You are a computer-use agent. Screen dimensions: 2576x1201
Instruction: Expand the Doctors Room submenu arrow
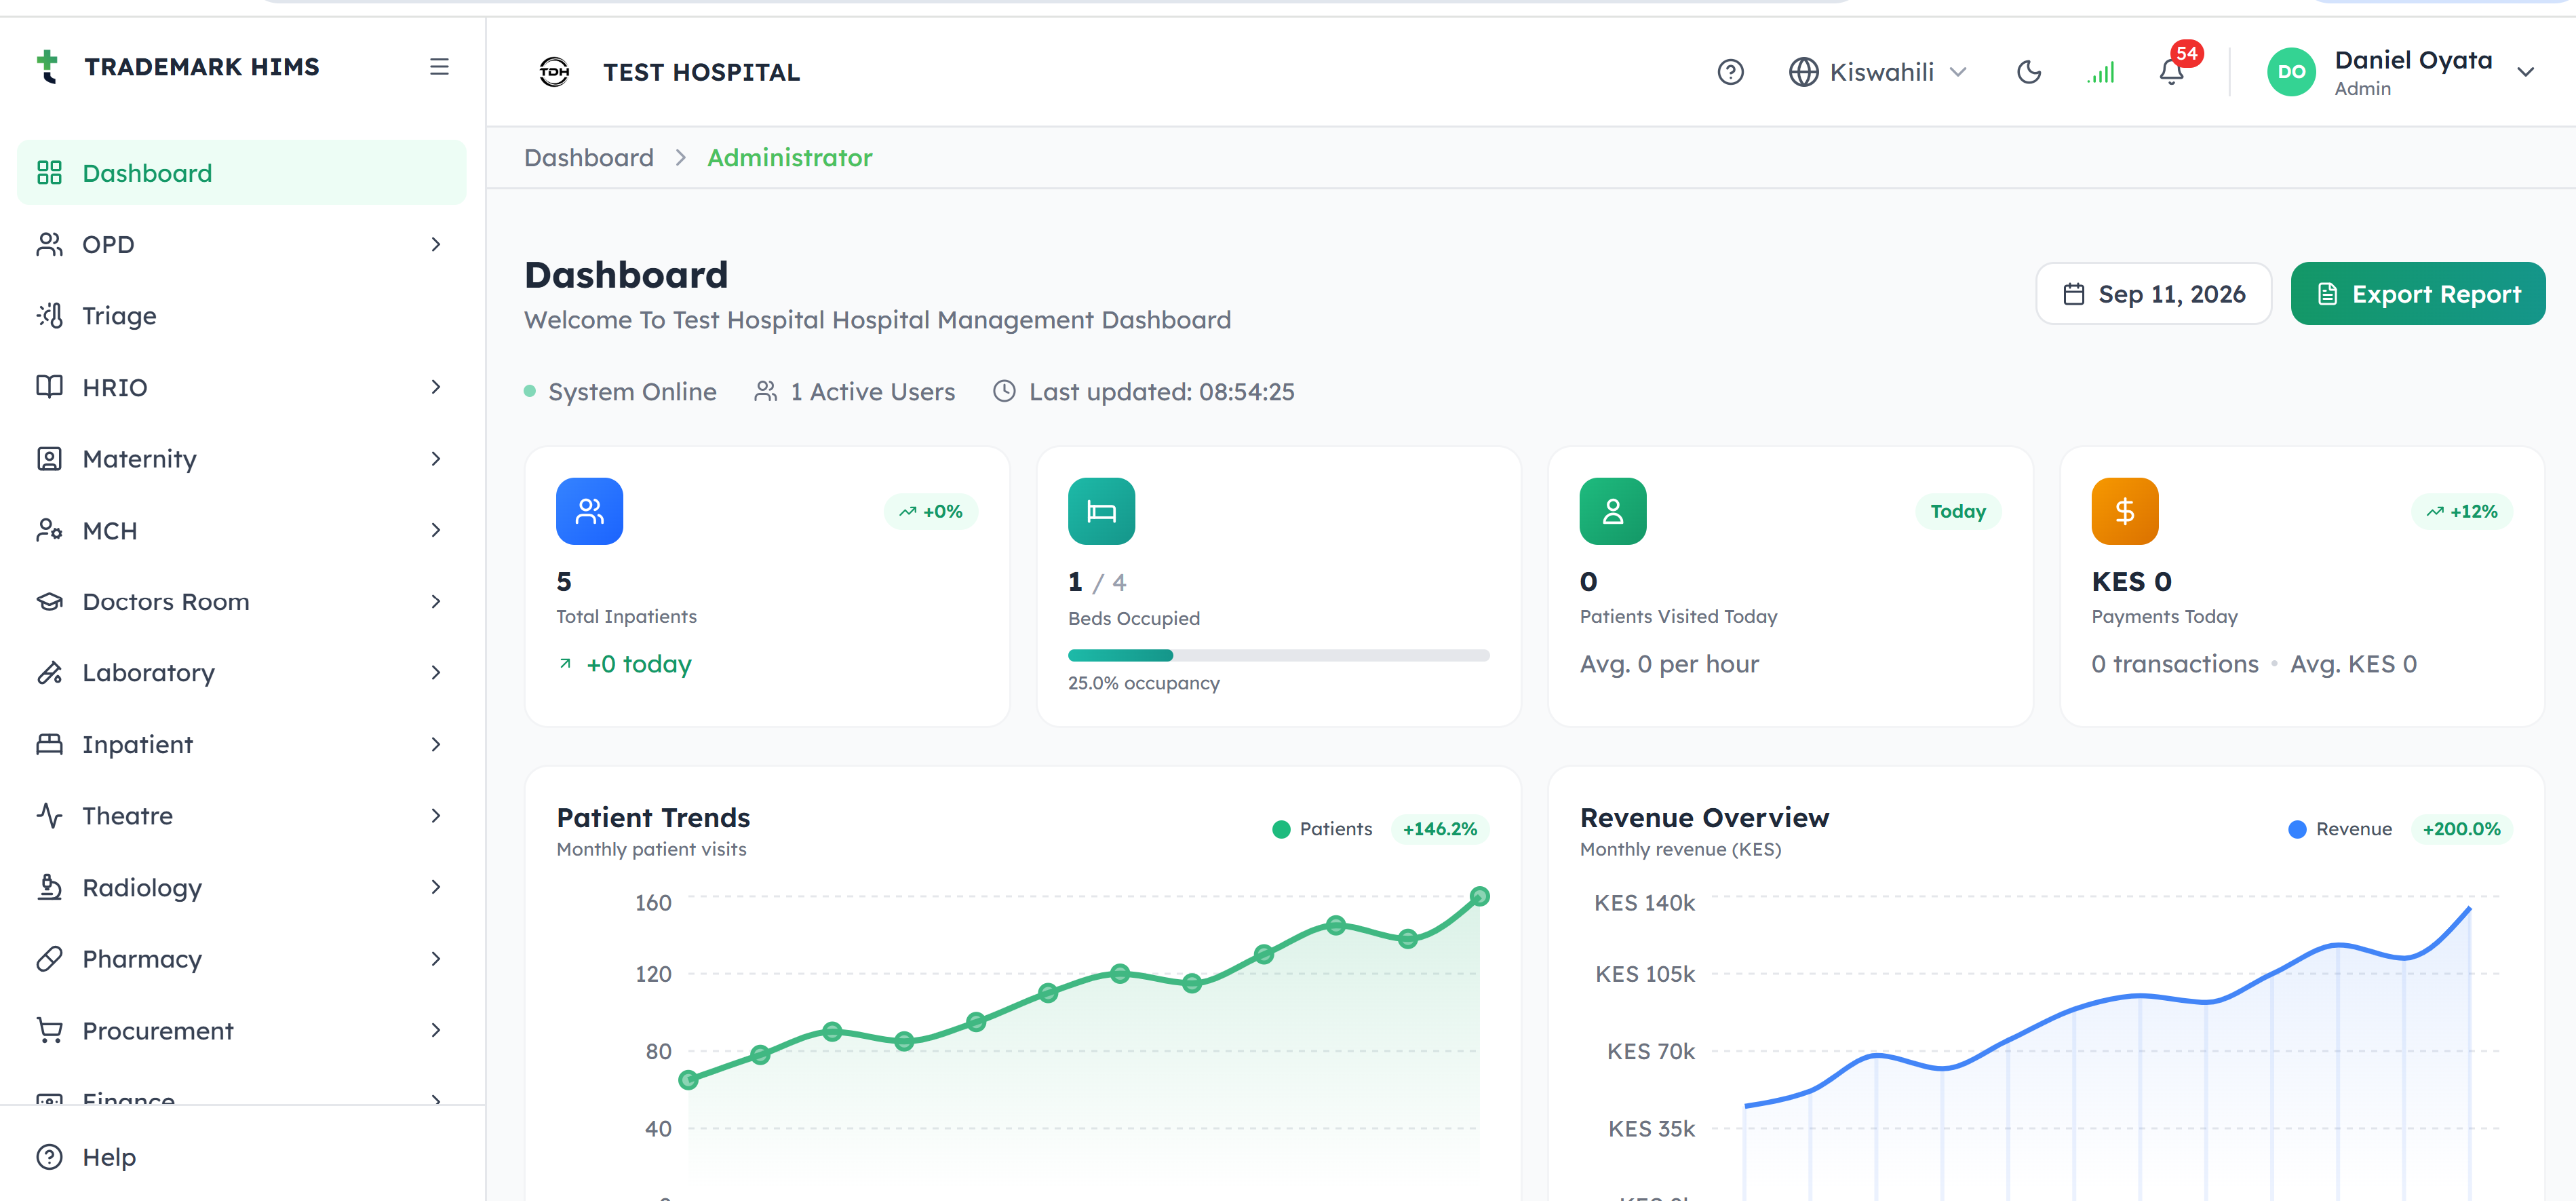click(435, 602)
